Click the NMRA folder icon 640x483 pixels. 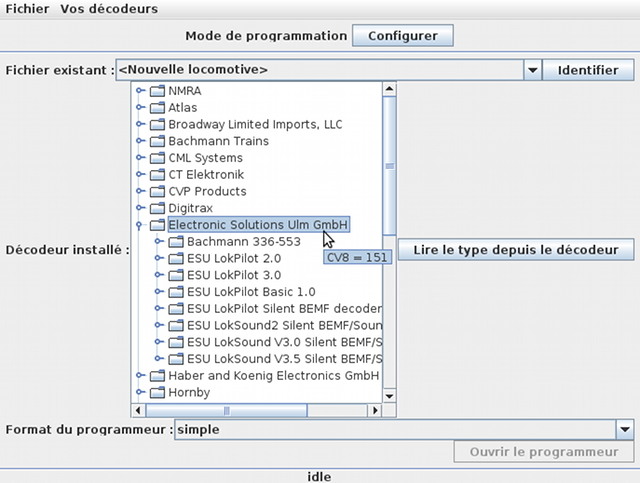pyautogui.click(x=157, y=91)
